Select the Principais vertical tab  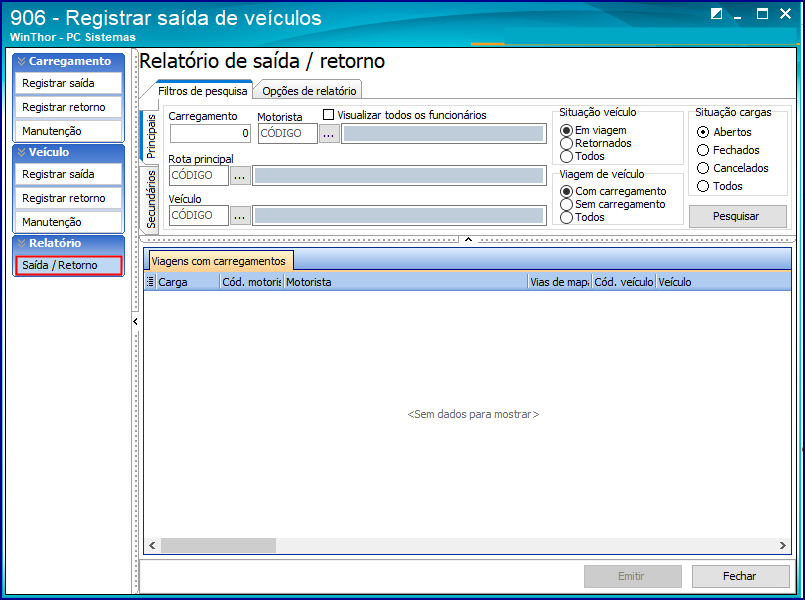pyautogui.click(x=150, y=137)
